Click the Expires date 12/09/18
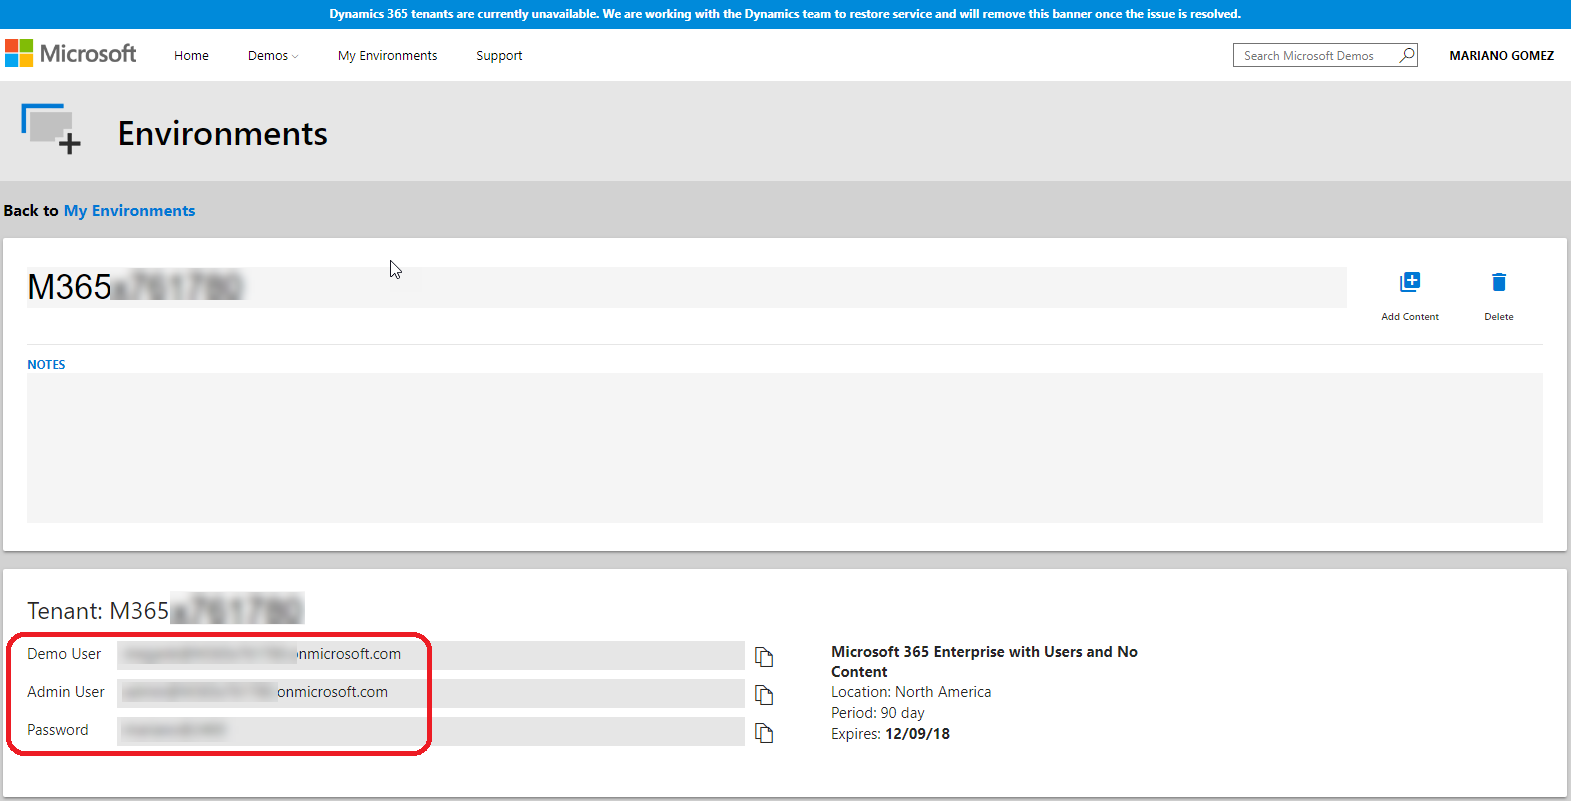Image resolution: width=1571 pixels, height=801 pixels. pos(917,734)
